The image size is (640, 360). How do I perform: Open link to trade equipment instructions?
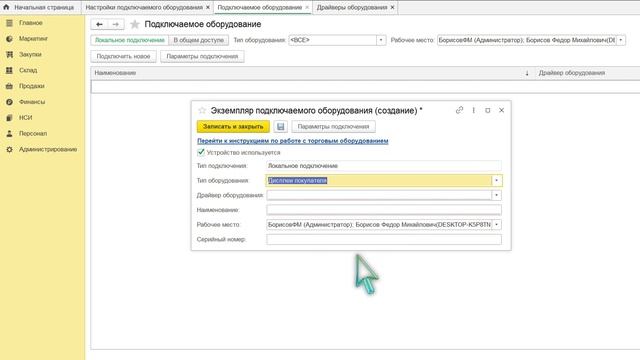[293, 141]
